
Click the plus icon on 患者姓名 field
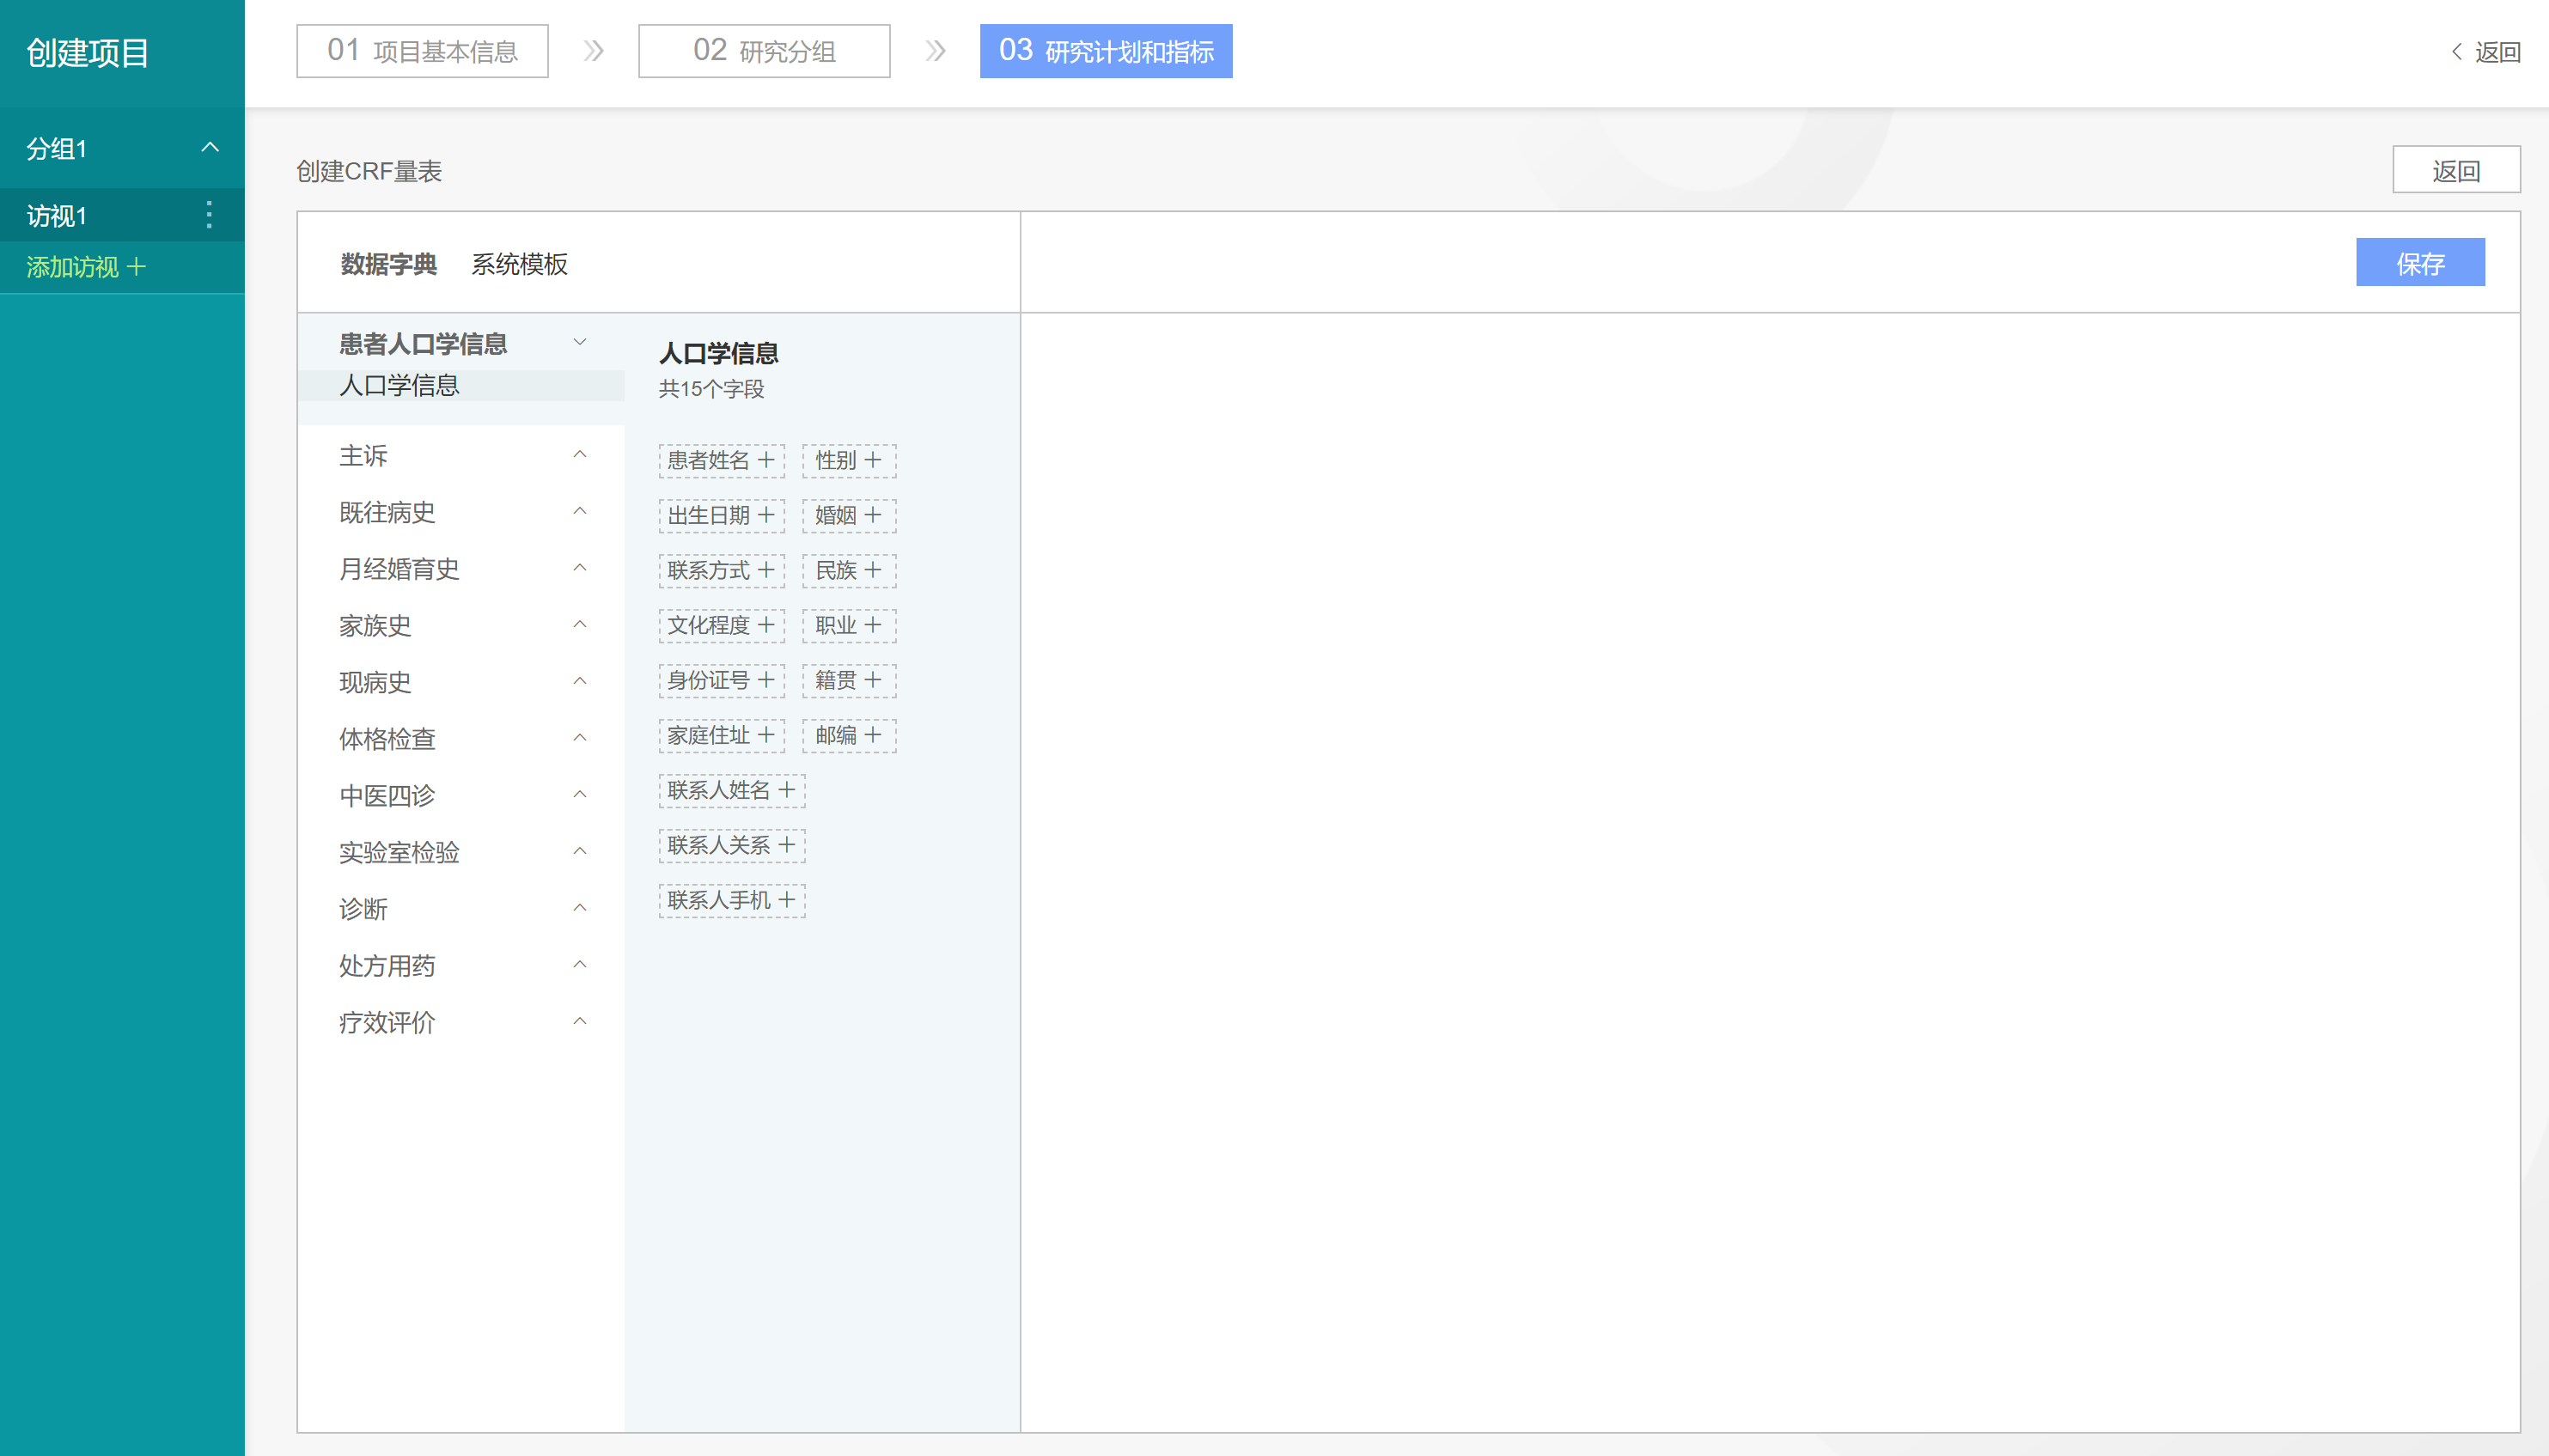766,460
